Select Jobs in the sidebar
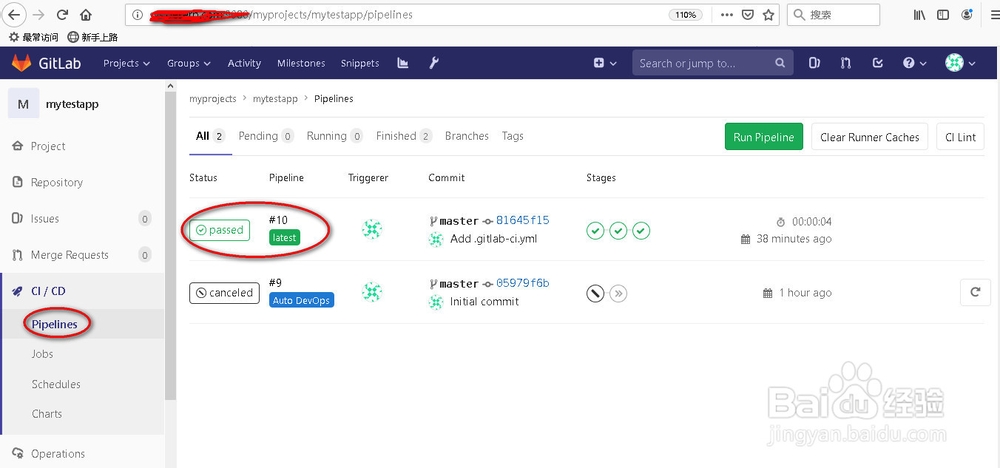The image size is (1000, 468). tap(43, 354)
